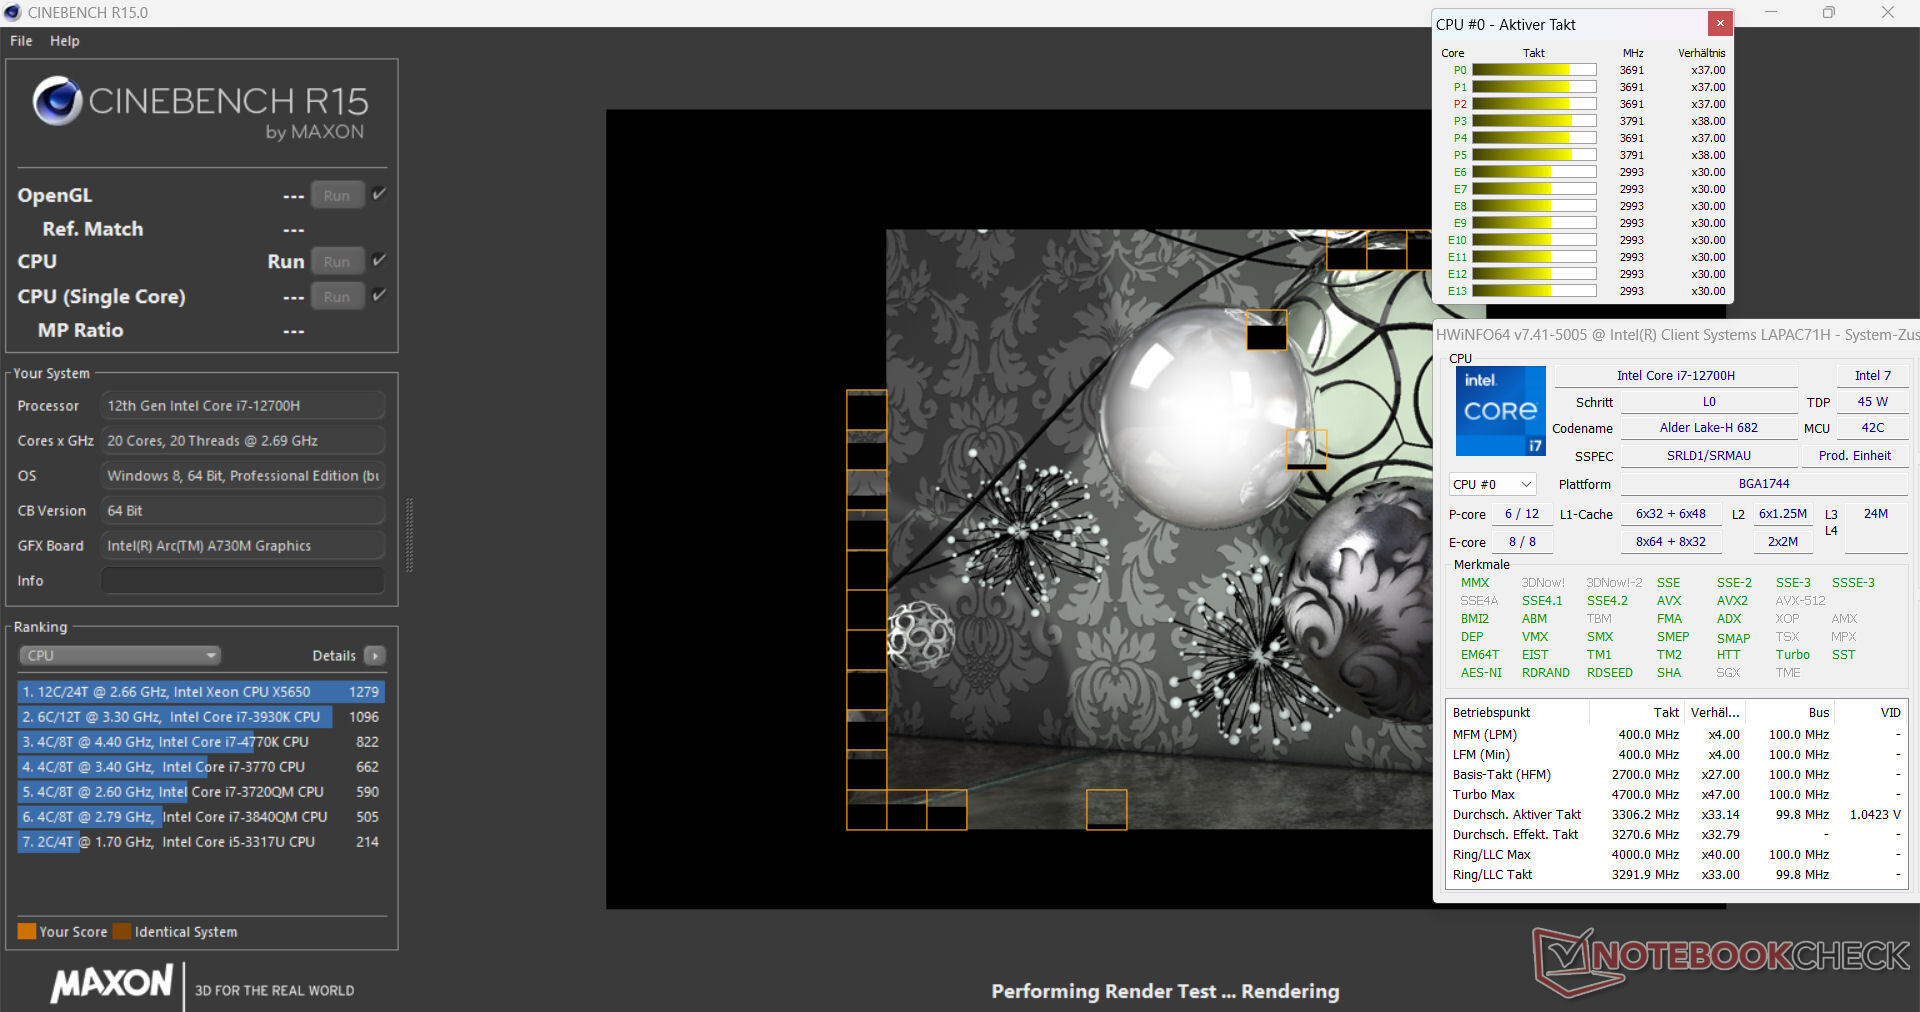1920x1012 pixels.
Task: Click the Run button for CPU
Action: [x=337, y=262]
